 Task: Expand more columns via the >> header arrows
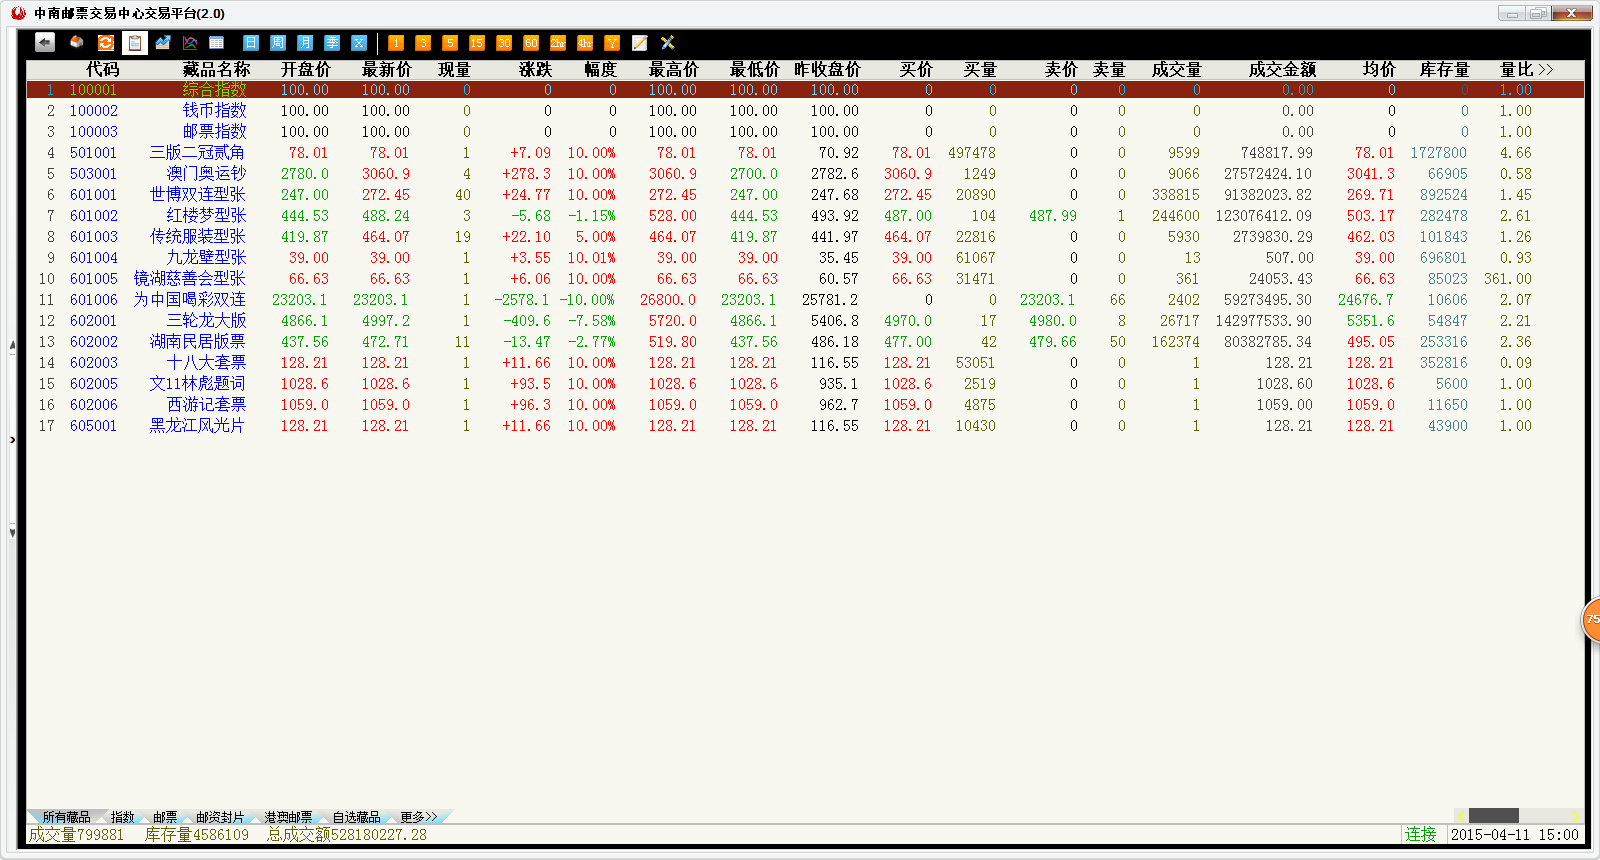pos(1546,69)
